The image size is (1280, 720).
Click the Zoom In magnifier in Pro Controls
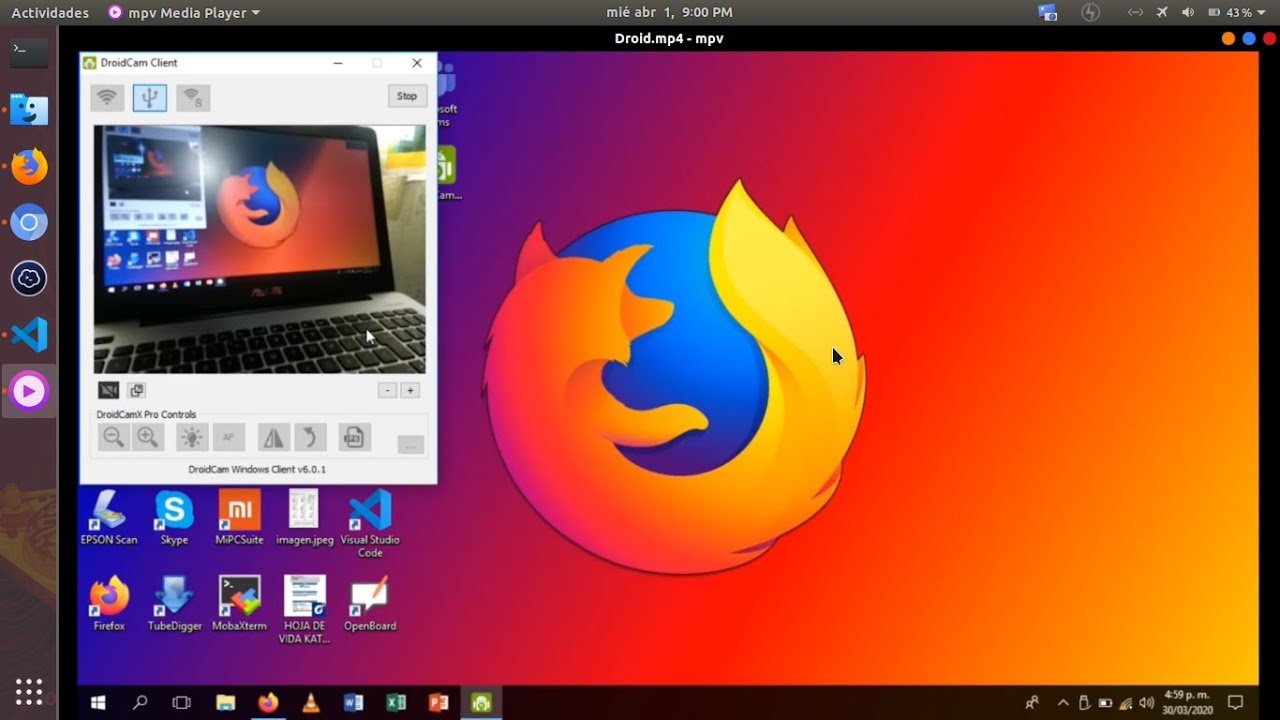[x=148, y=437]
